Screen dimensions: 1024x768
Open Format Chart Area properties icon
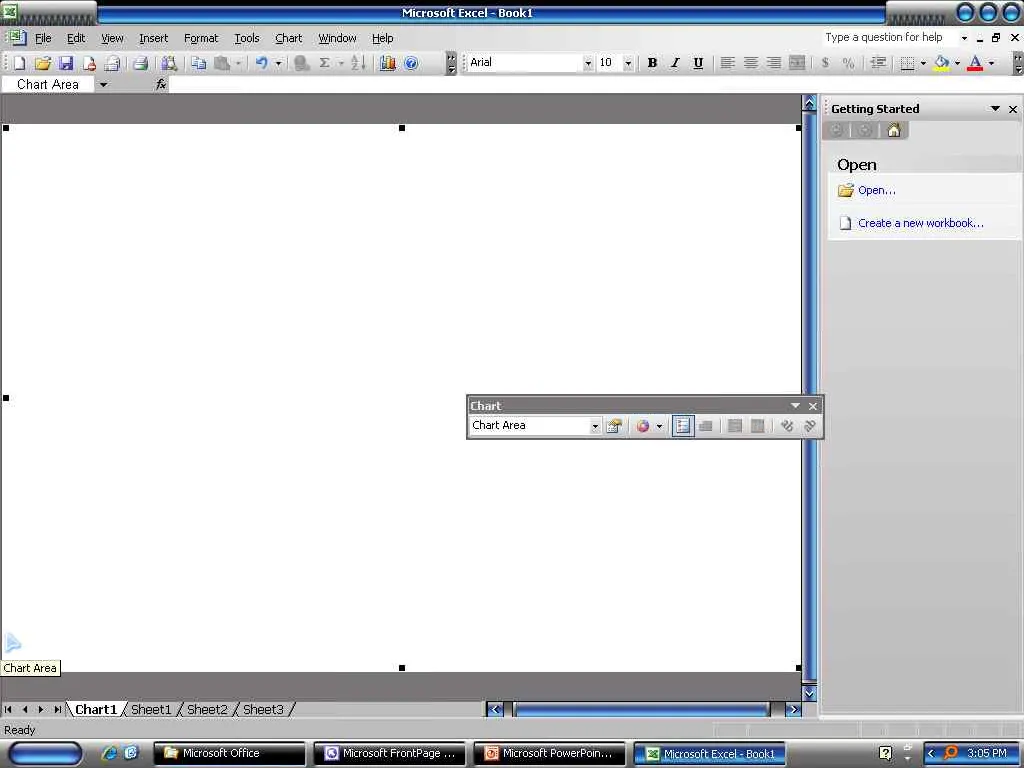pyautogui.click(x=614, y=426)
